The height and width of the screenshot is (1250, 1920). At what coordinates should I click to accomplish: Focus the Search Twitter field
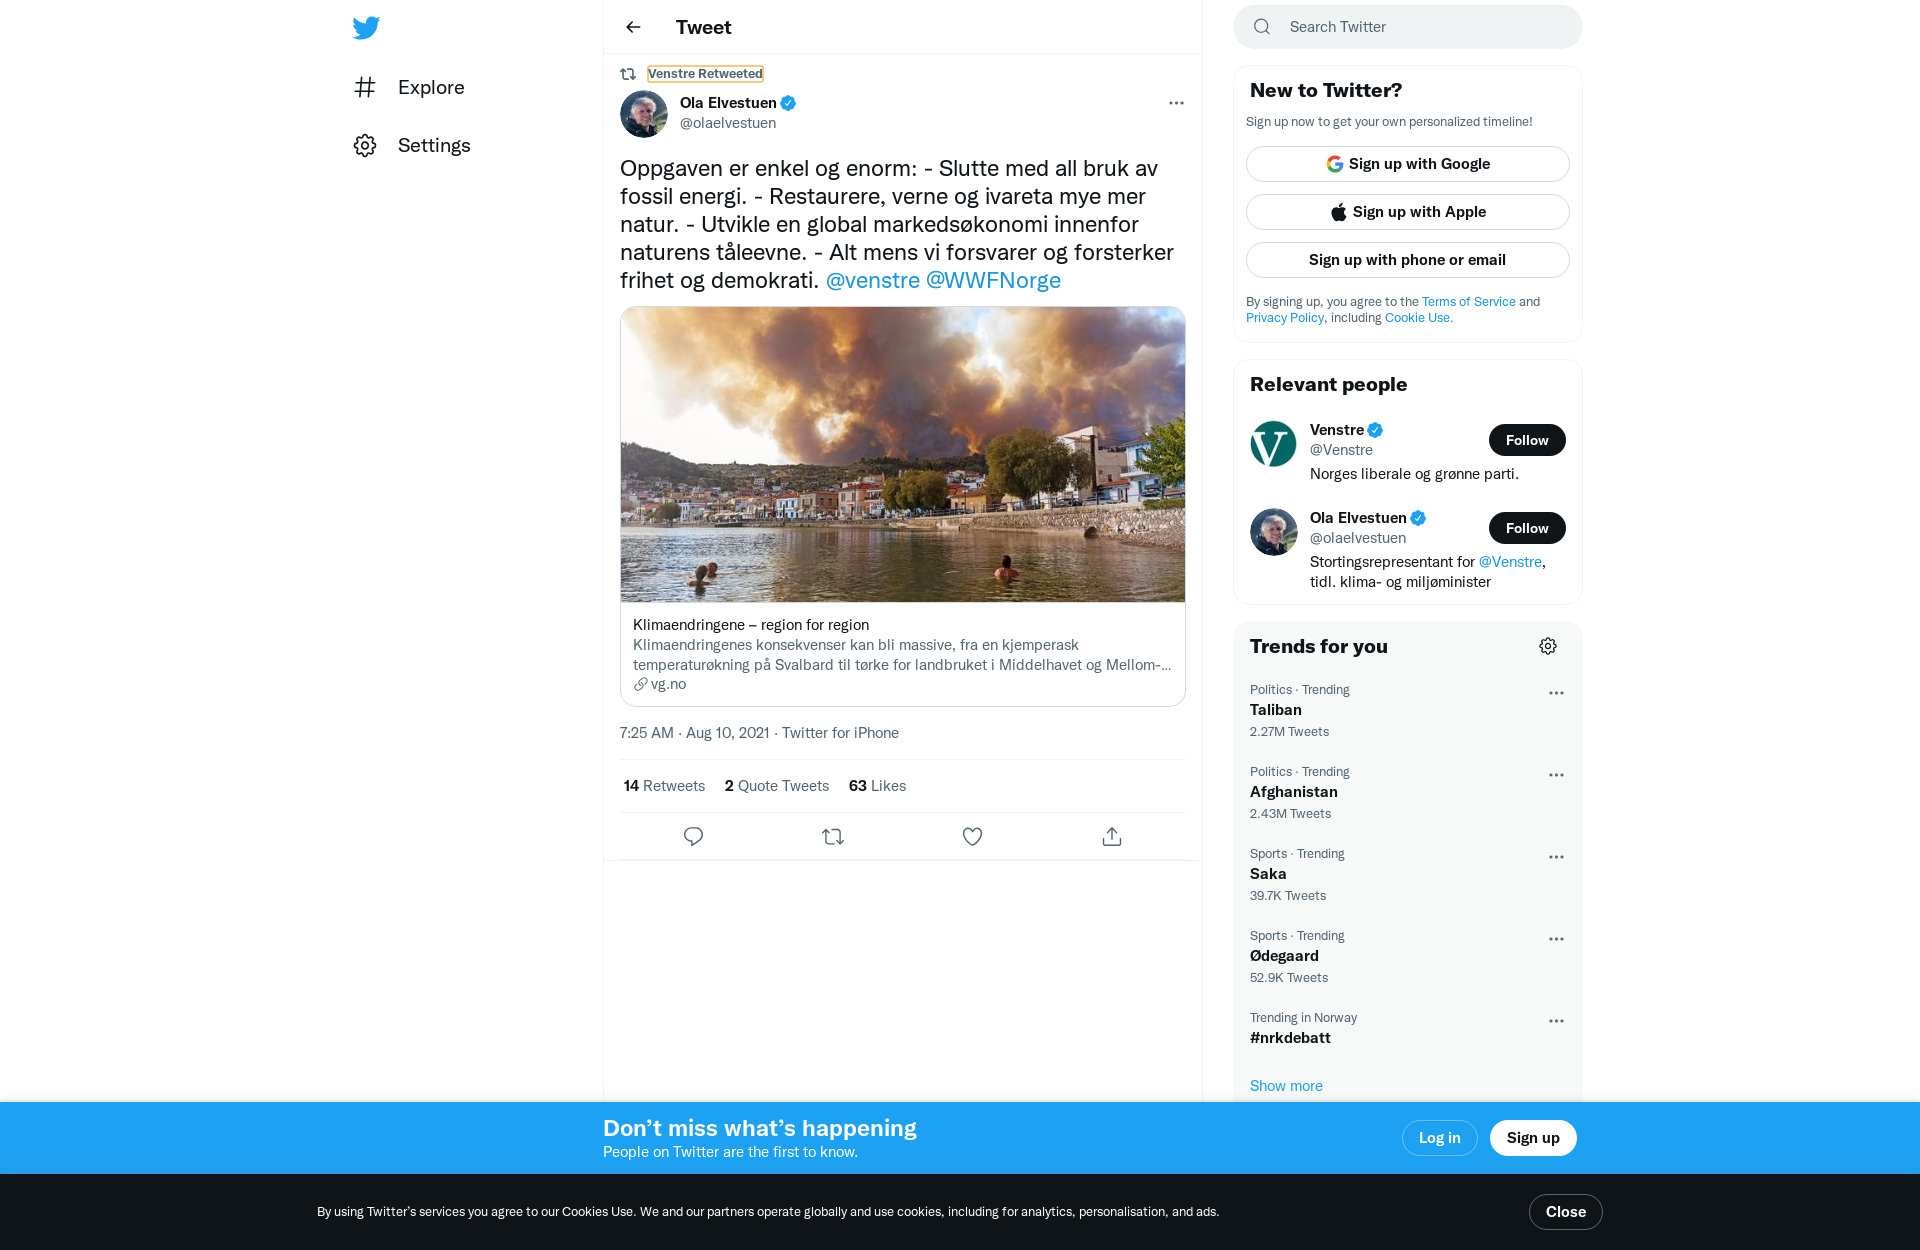(1408, 27)
